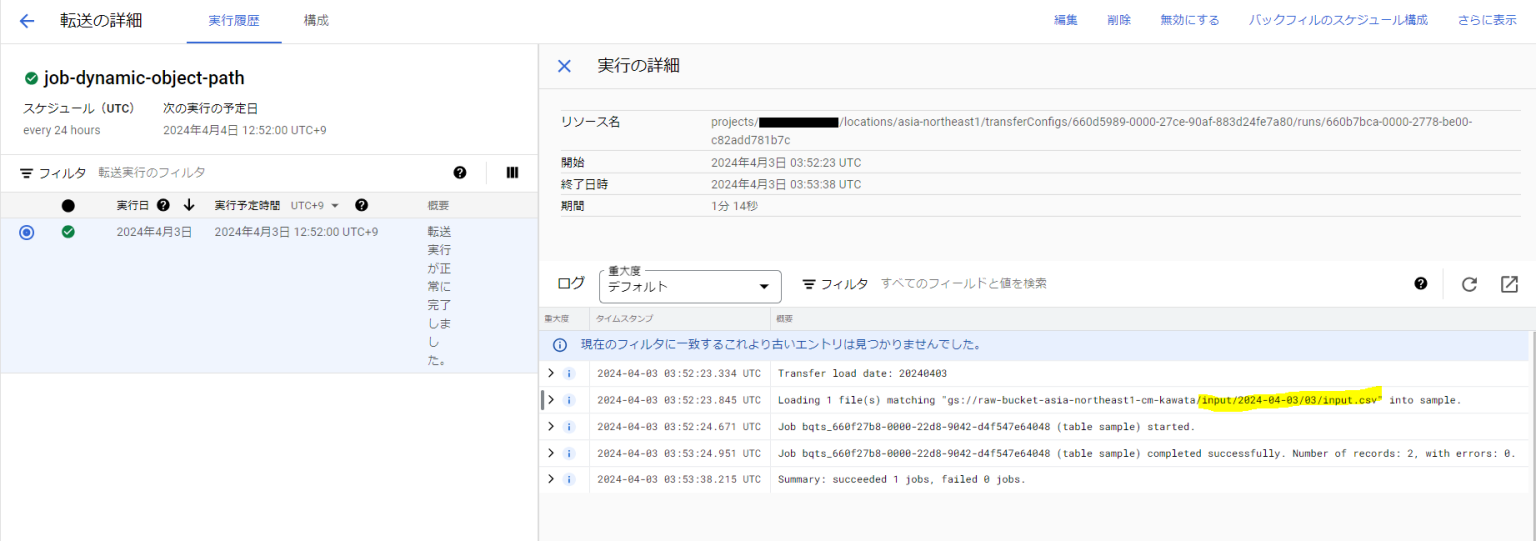Screen dimensions: 1536x541
Task: Expand the Loading 1 file(s) log entry
Action: click(x=550, y=400)
